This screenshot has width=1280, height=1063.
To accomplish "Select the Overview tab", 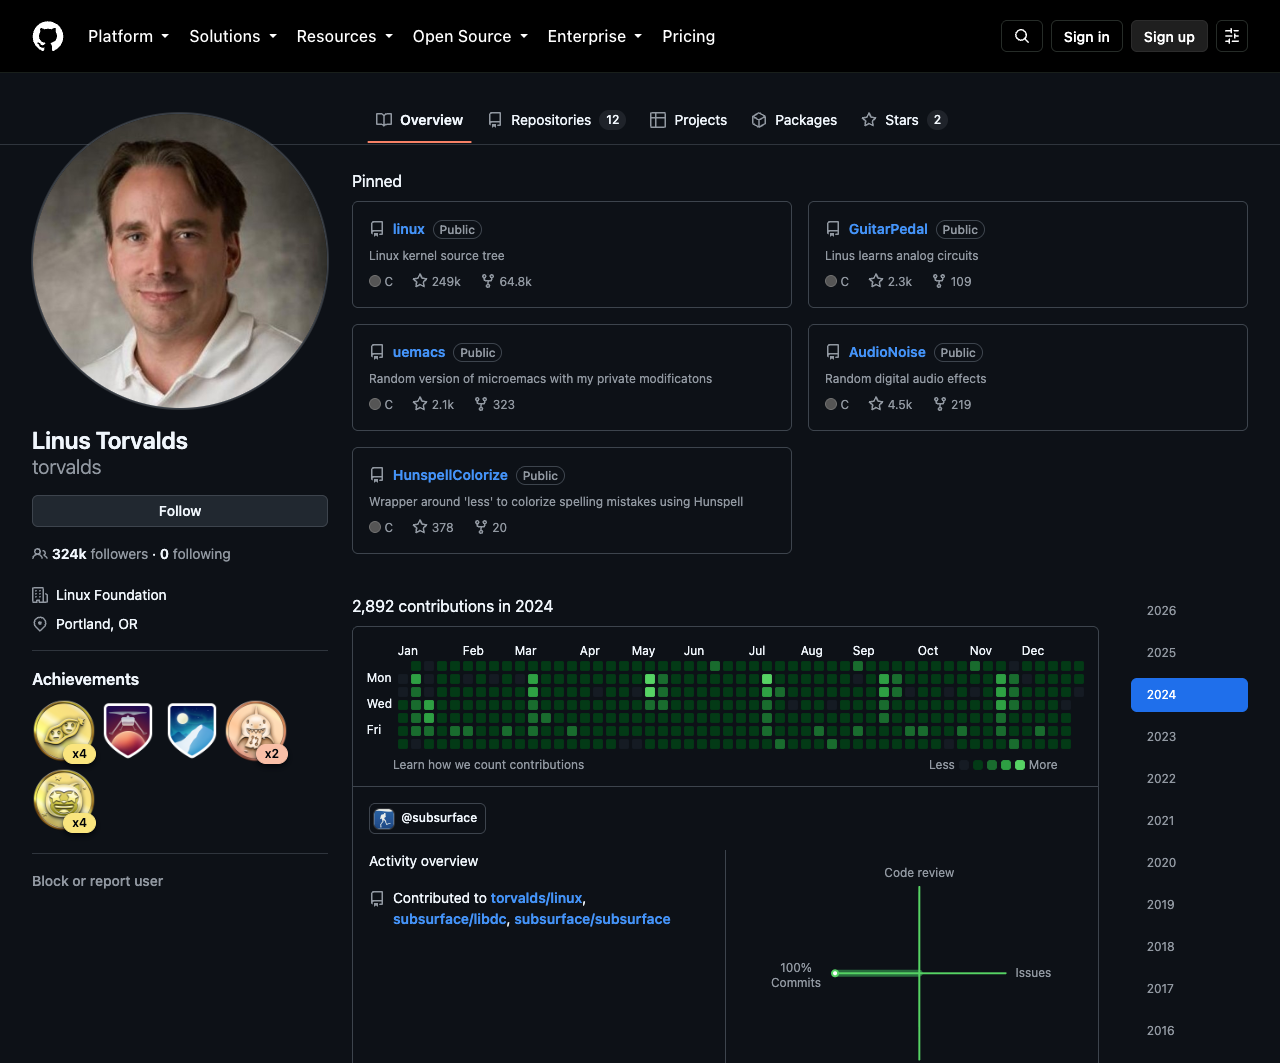I will tap(419, 120).
